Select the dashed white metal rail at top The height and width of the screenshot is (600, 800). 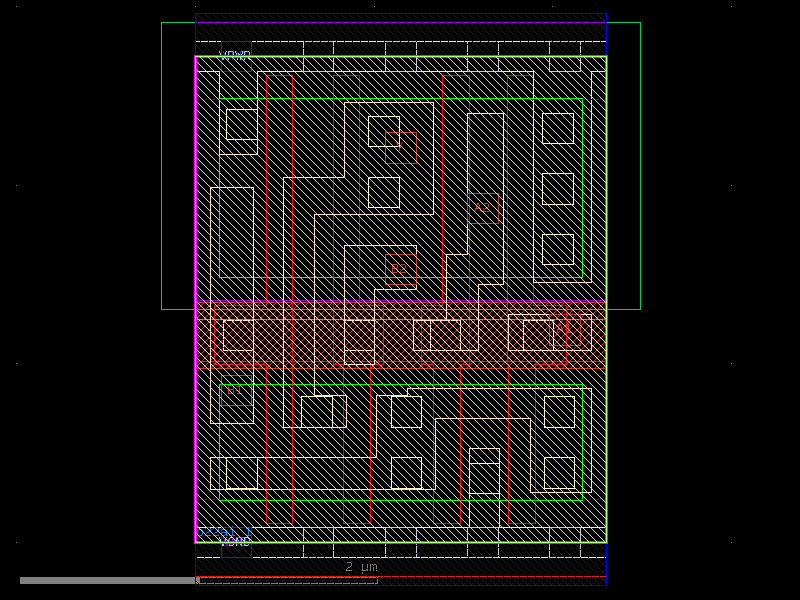pos(350,41)
